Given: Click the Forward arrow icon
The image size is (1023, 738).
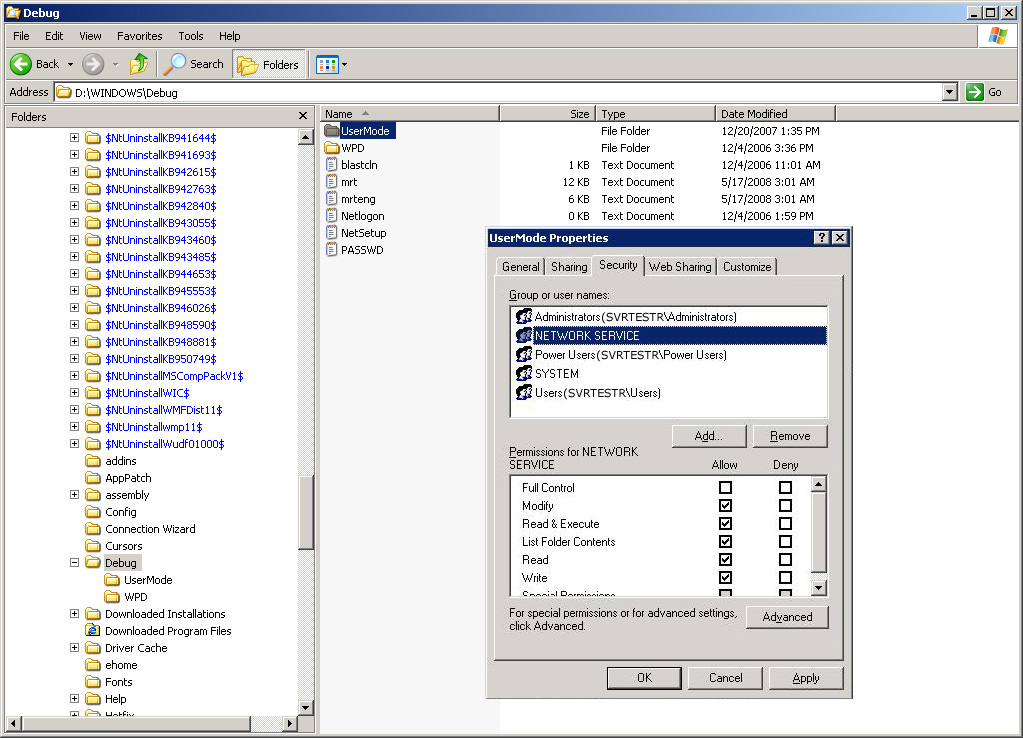Looking at the screenshot, I should pyautogui.click(x=93, y=64).
